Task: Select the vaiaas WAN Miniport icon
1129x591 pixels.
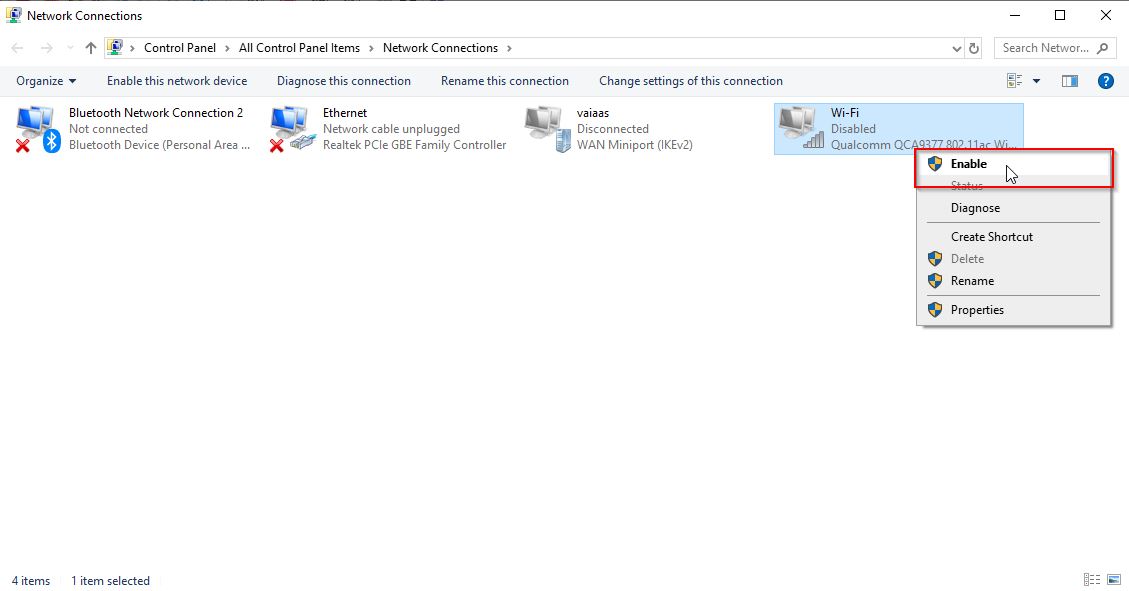Action: (545, 126)
